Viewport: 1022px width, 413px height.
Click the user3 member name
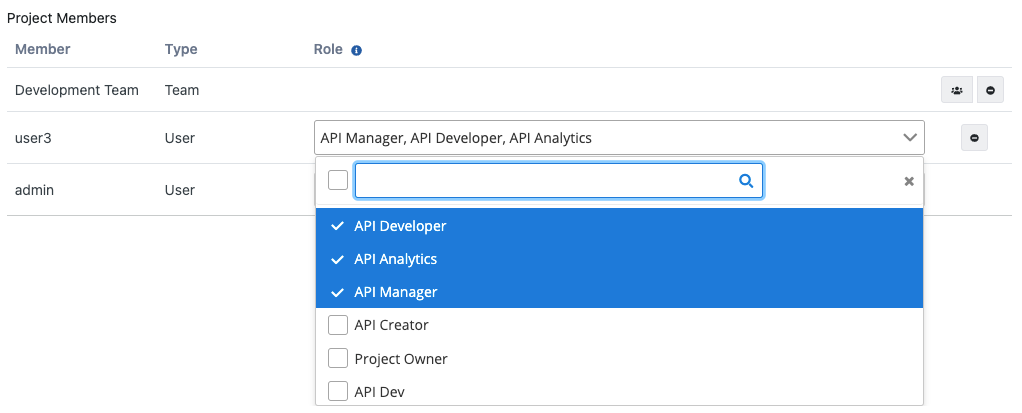tap(33, 138)
